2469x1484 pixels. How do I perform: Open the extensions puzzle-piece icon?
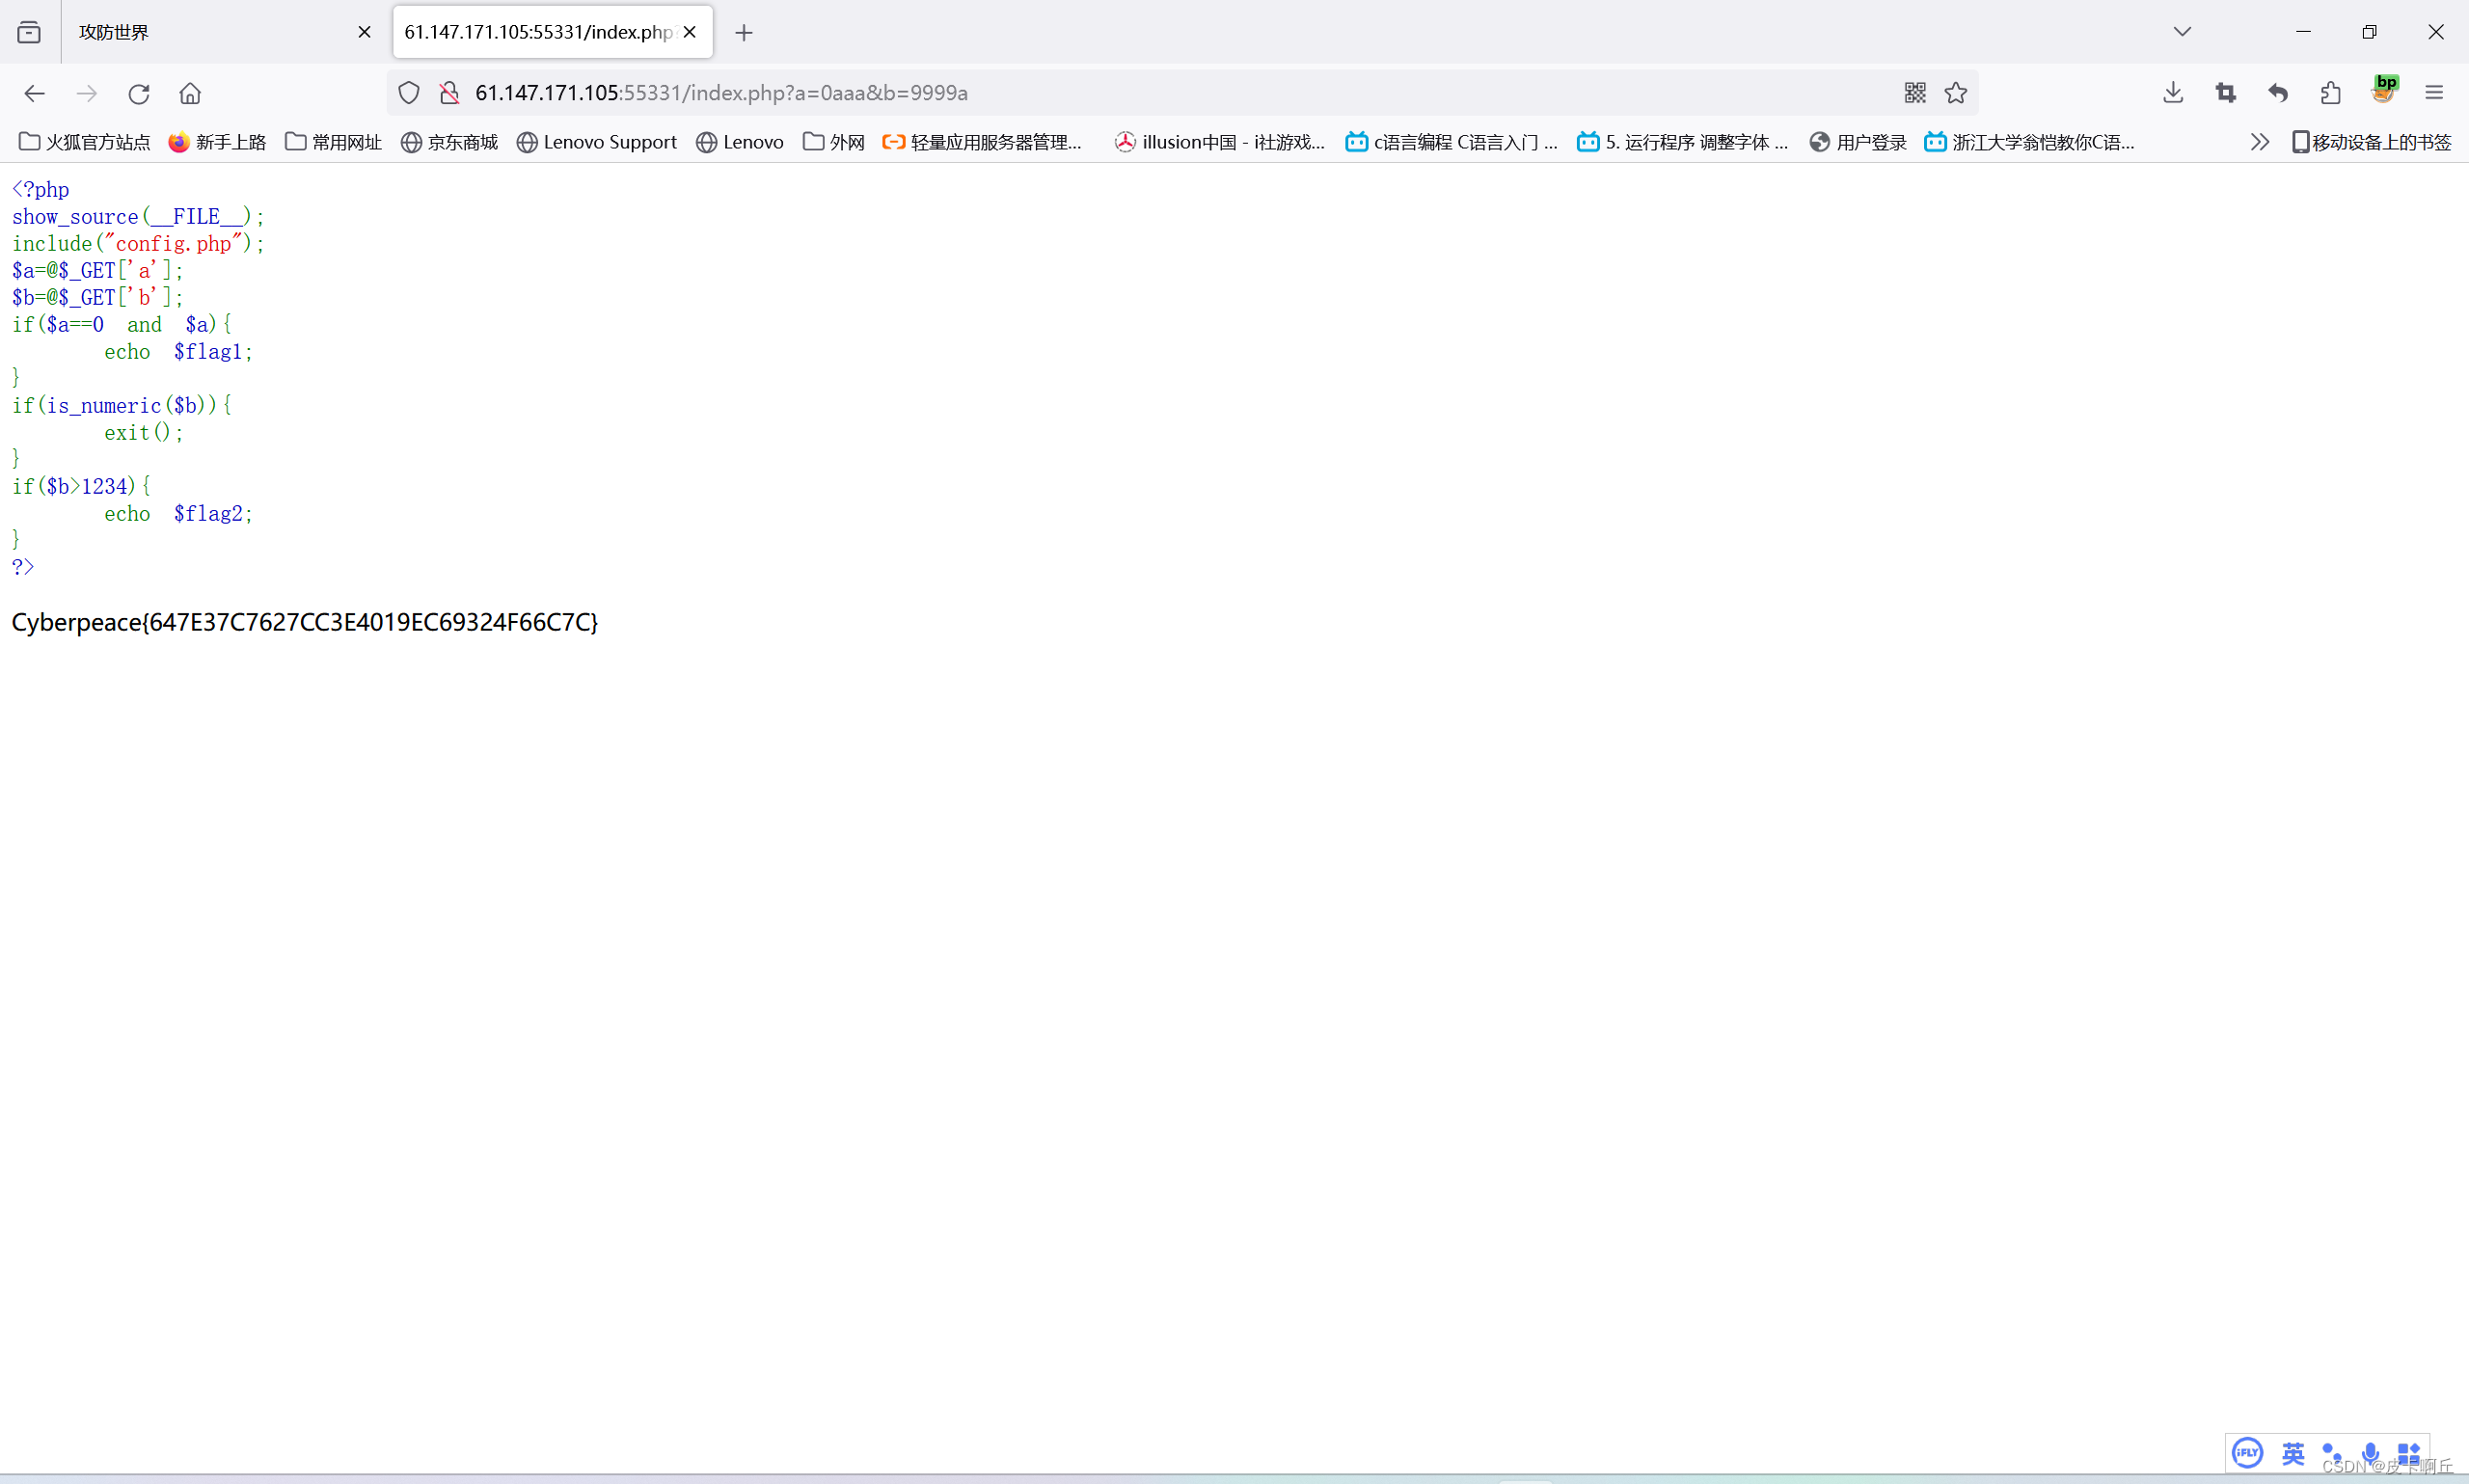tap(2330, 92)
